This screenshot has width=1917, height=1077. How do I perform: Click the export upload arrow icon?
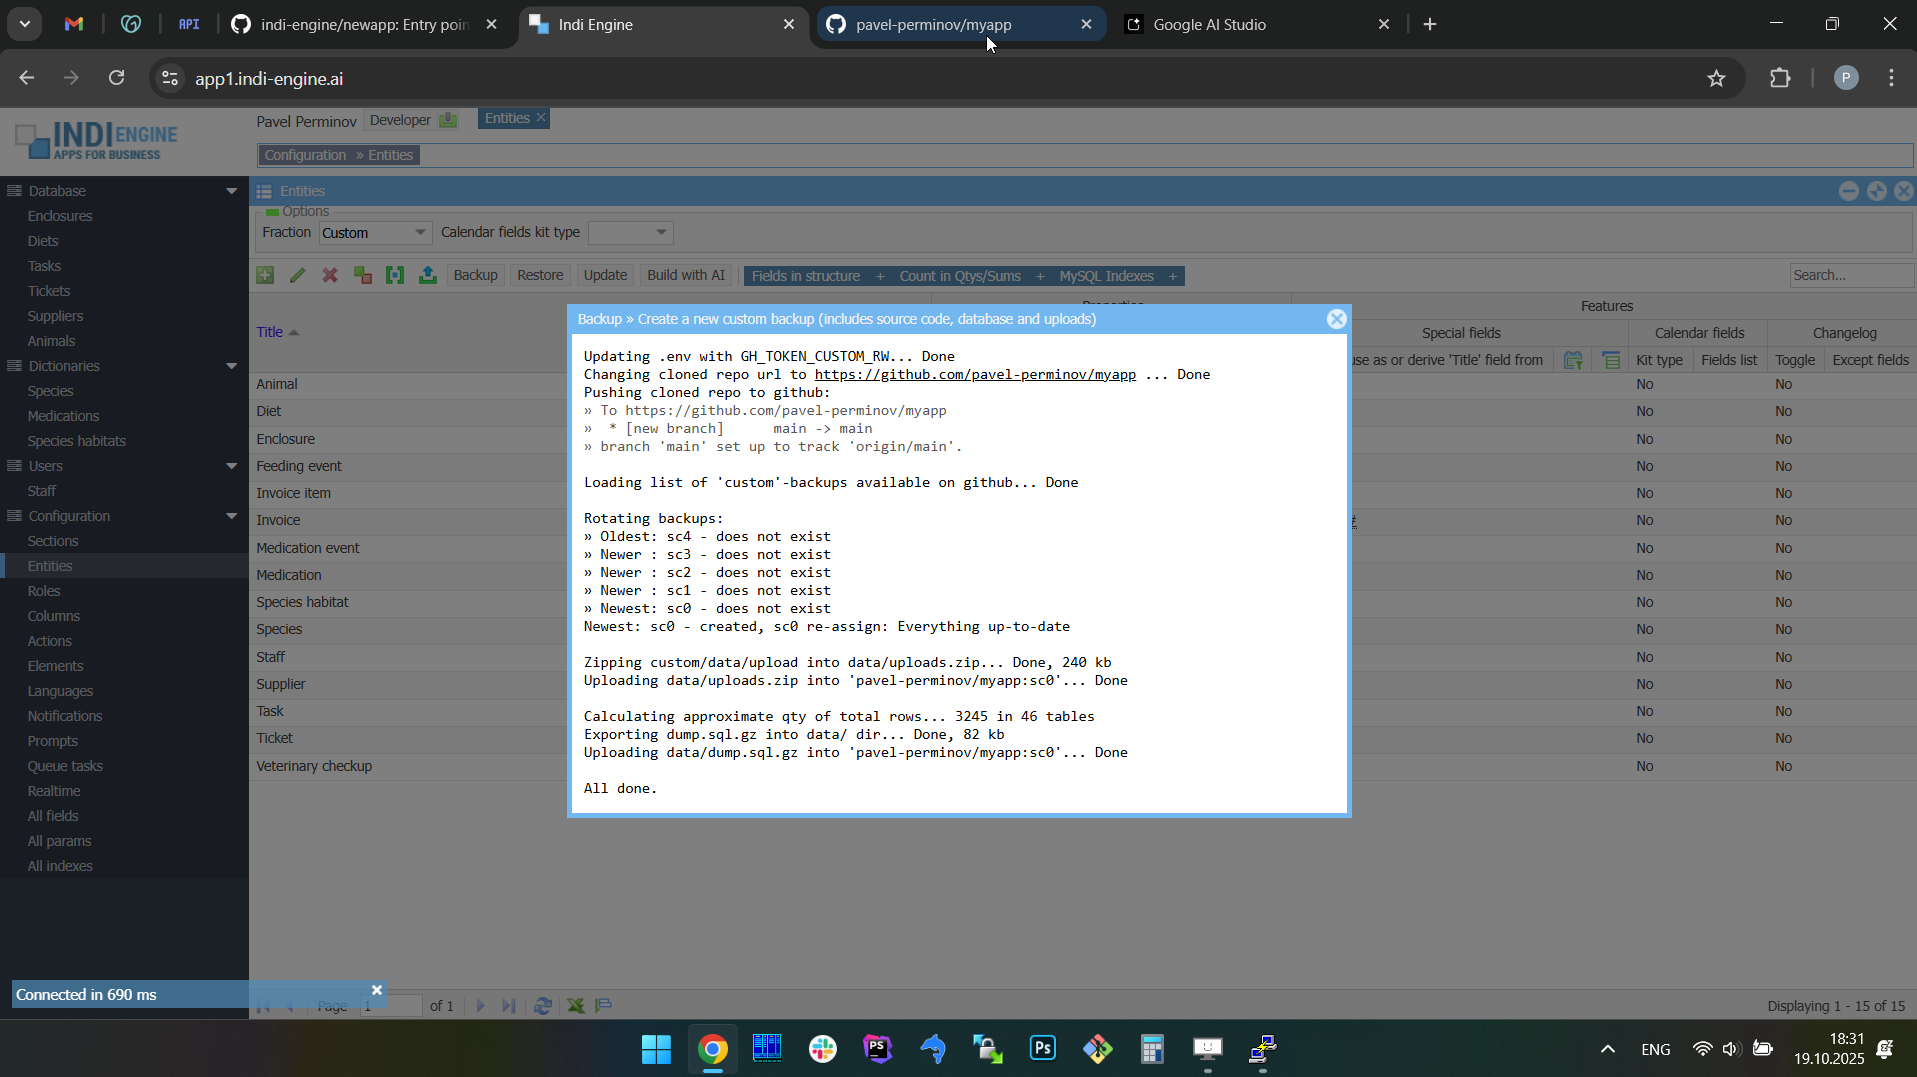428,276
